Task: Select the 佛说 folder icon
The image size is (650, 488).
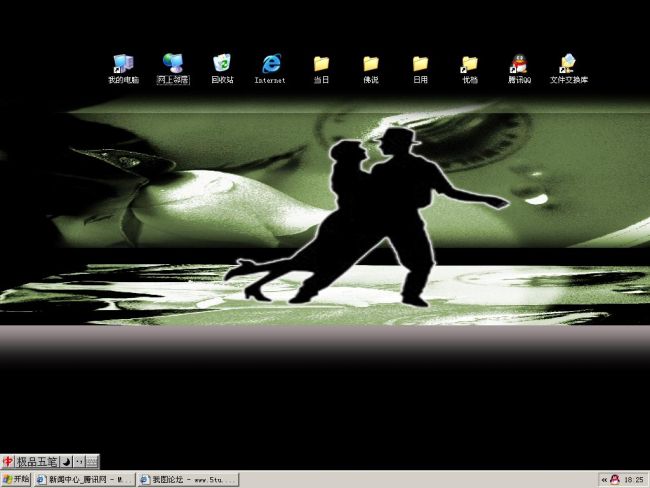Action: pyautogui.click(x=370, y=66)
